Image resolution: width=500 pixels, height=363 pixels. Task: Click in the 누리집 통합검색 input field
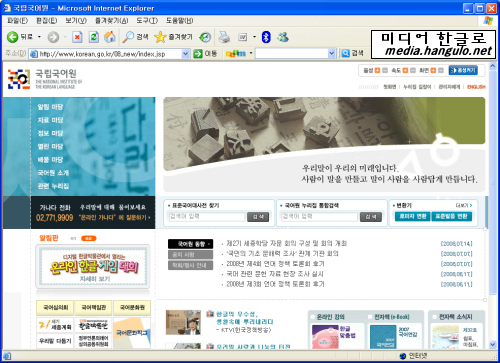point(319,217)
